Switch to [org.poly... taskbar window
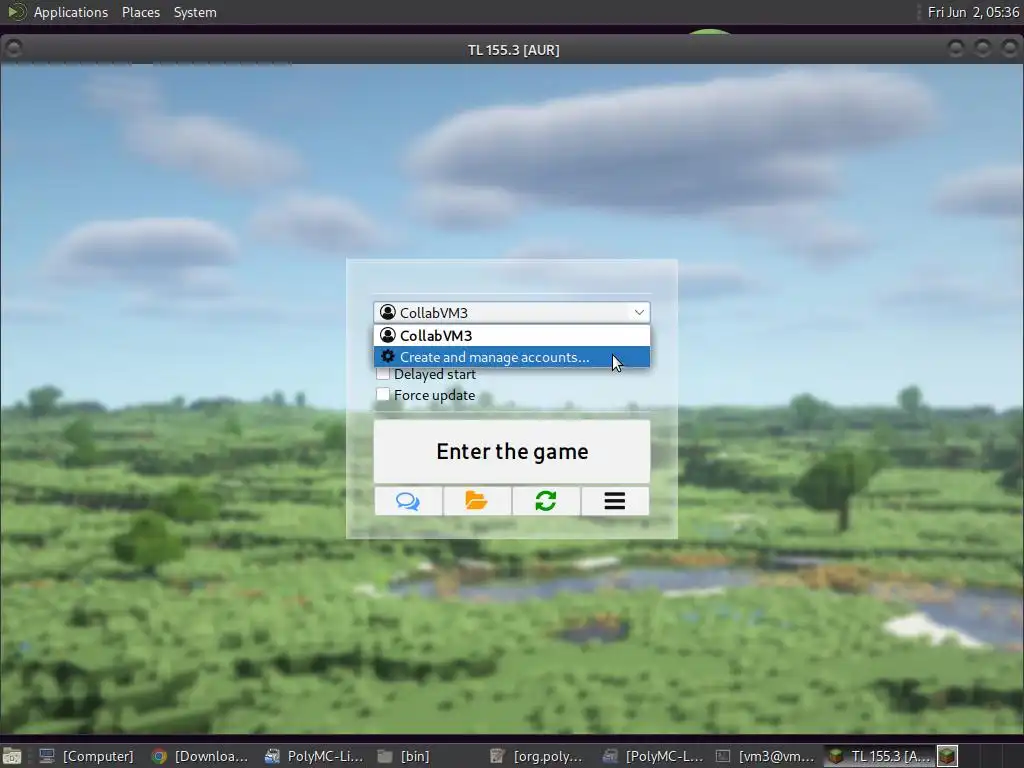This screenshot has height=768, width=1024. (x=539, y=756)
